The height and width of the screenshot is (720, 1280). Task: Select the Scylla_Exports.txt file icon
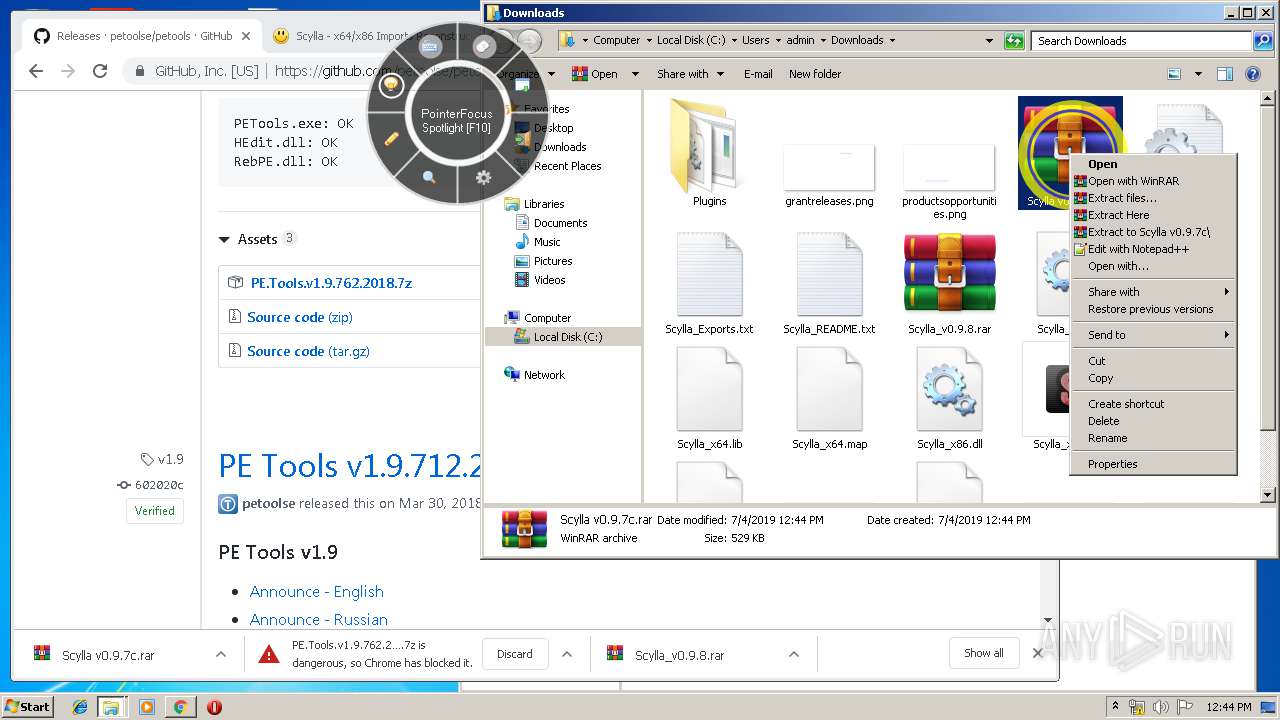(x=709, y=274)
